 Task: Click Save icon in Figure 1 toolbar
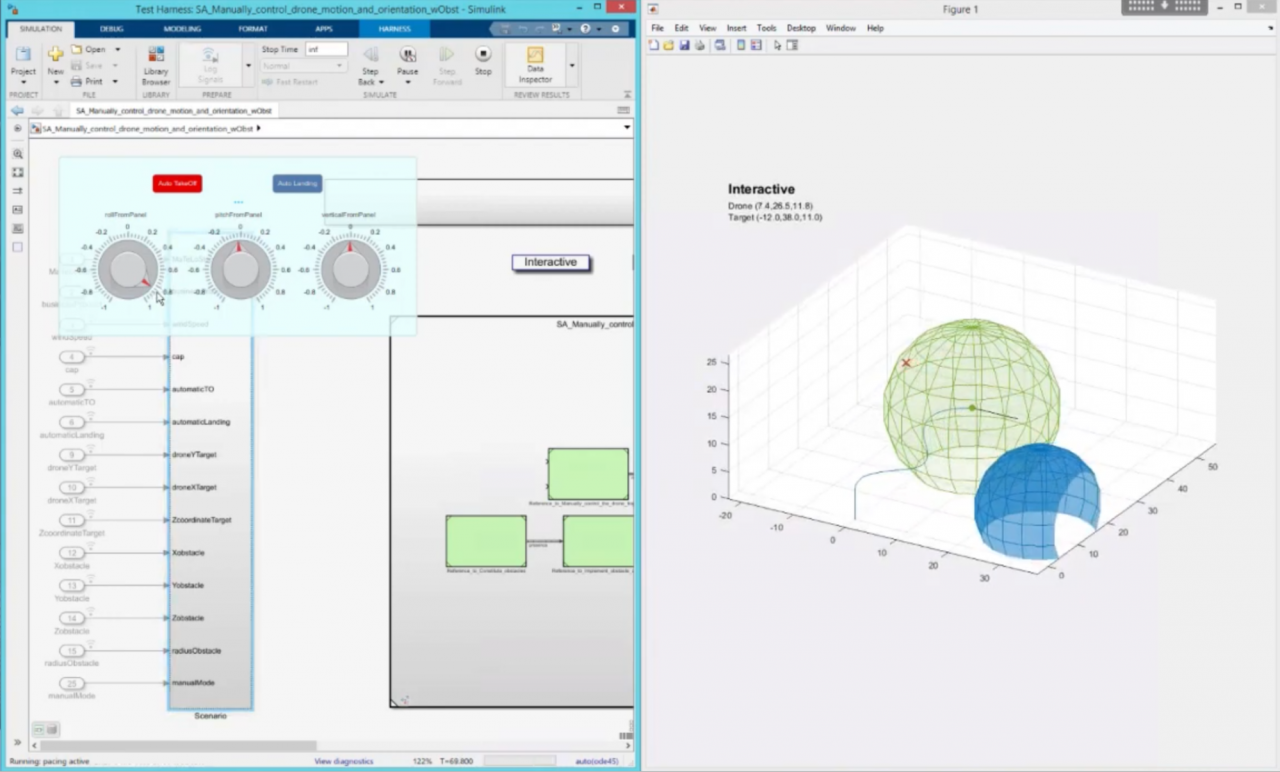(684, 45)
